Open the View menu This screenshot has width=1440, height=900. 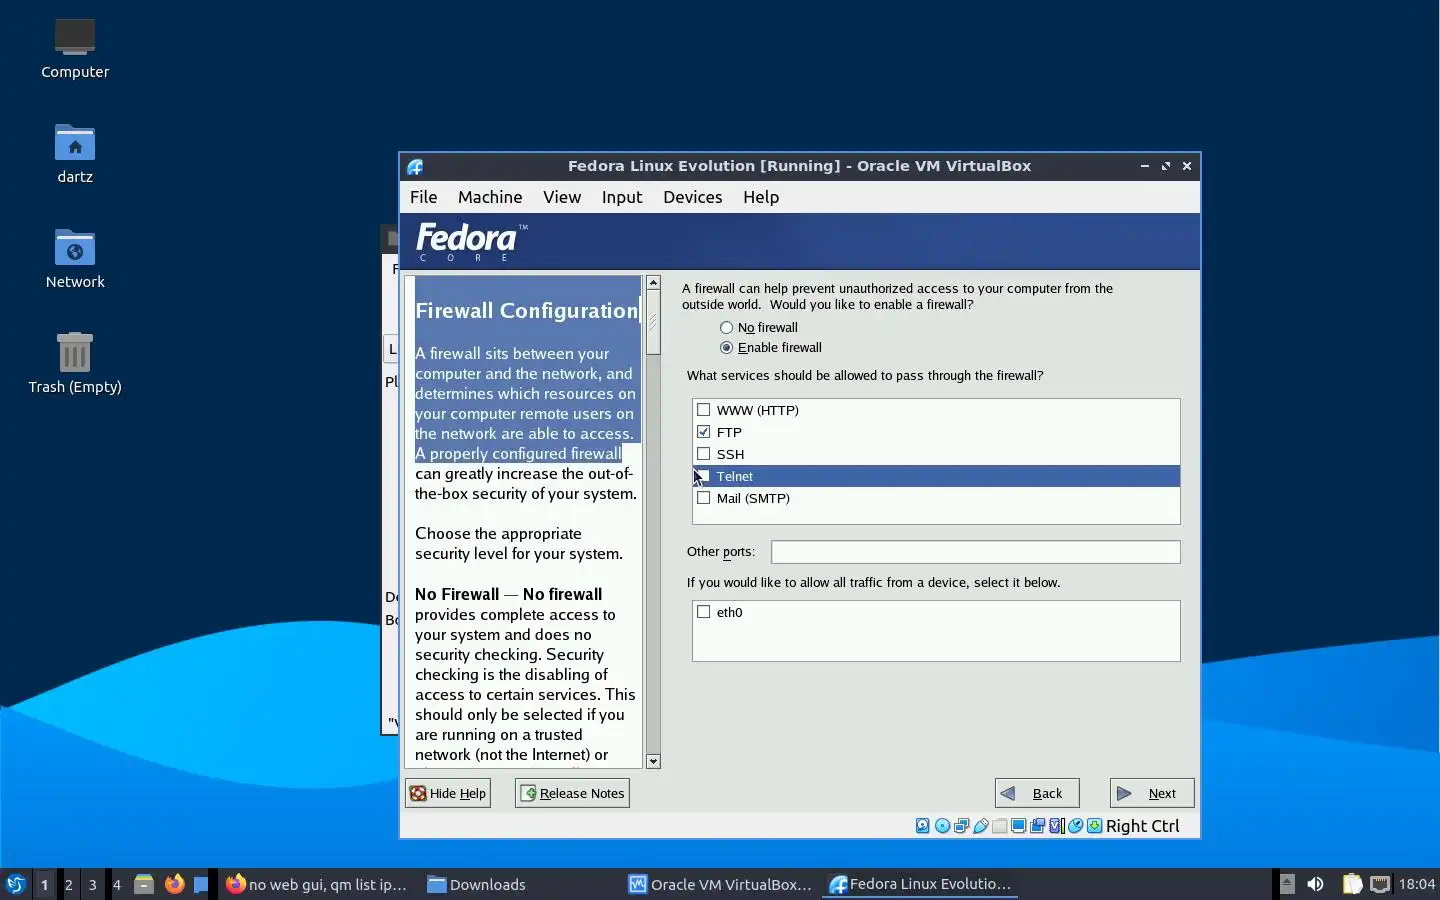click(x=562, y=197)
